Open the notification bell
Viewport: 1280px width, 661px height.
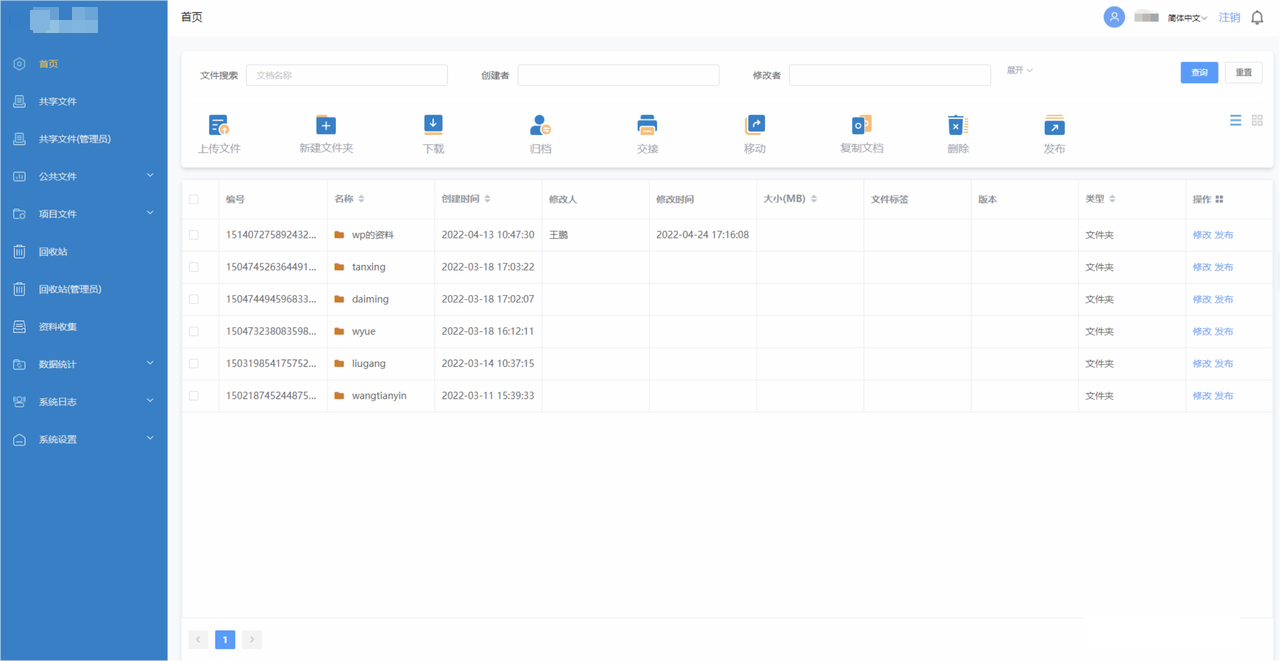(1257, 18)
